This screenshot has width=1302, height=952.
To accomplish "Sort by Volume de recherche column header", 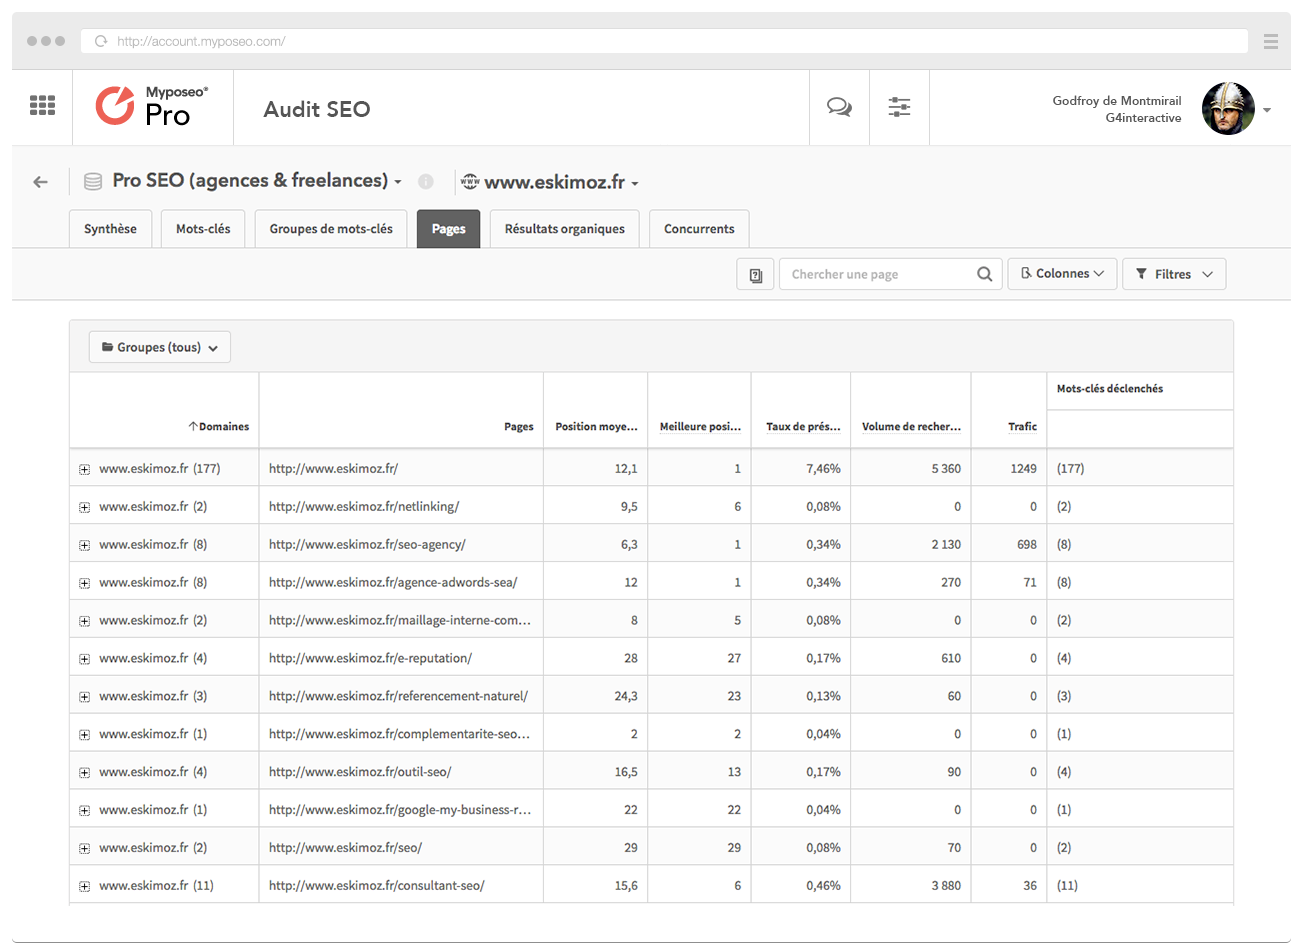I will click(911, 427).
